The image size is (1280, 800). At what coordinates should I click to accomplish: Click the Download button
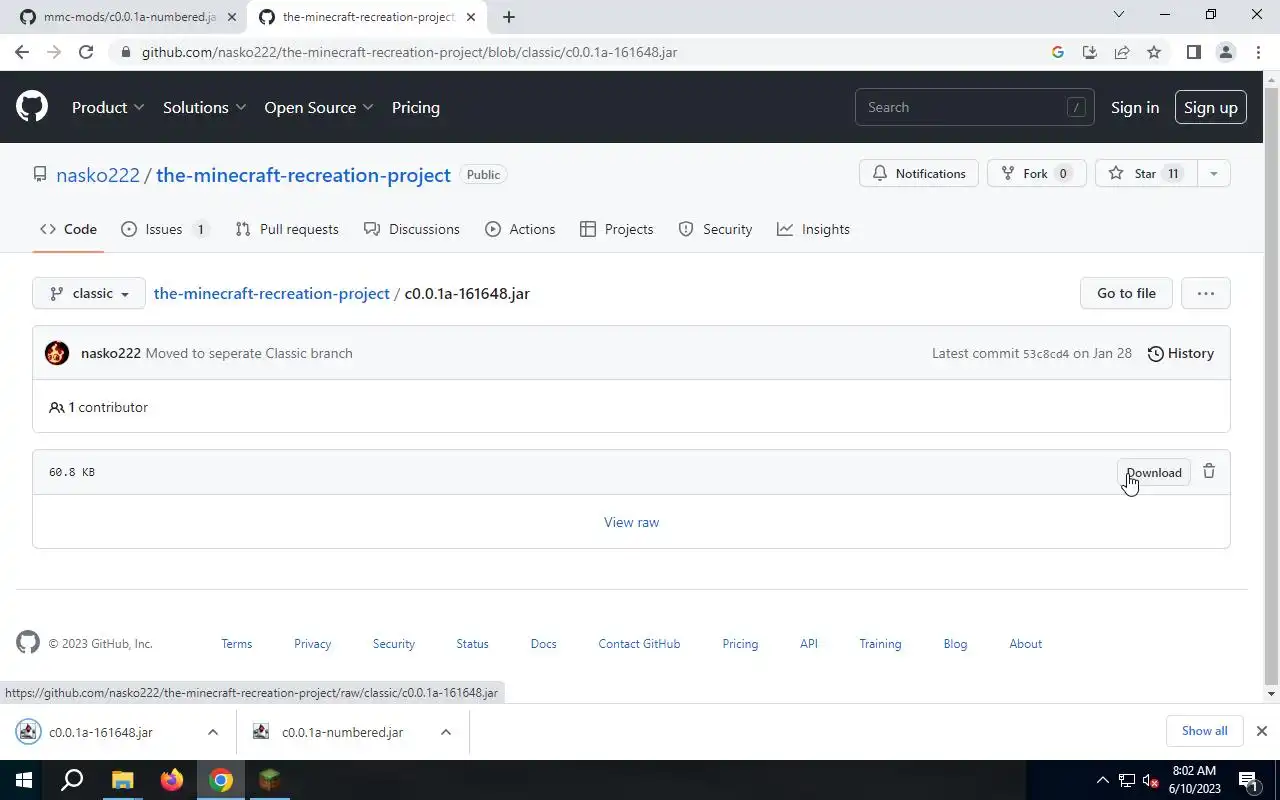coord(1154,472)
